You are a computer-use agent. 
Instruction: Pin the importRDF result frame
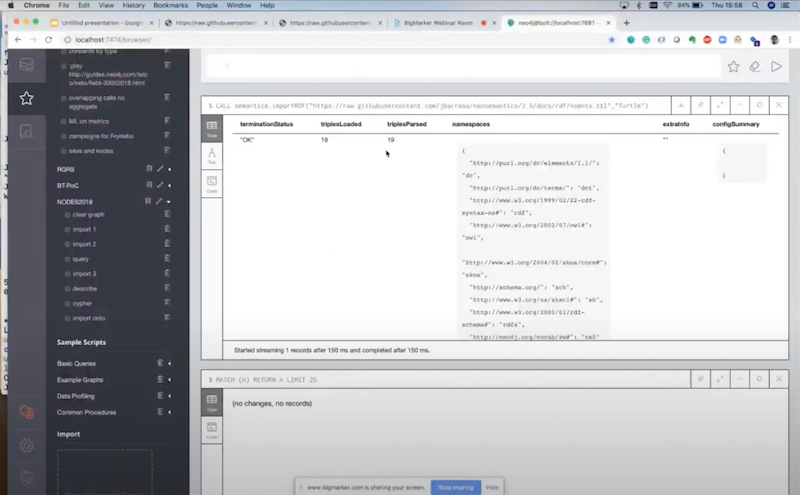pos(701,105)
